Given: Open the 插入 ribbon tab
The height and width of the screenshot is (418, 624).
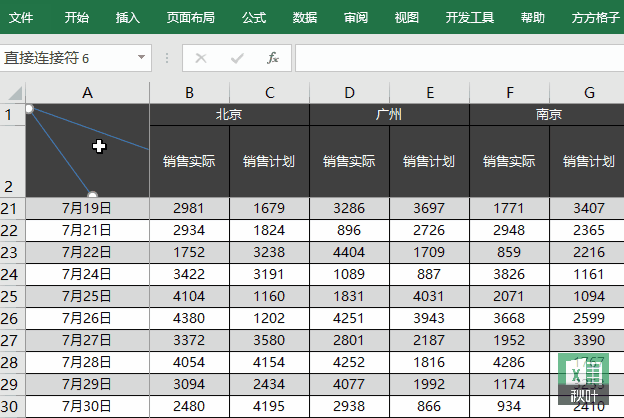Looking at the screenshot, I should [127, 18].
